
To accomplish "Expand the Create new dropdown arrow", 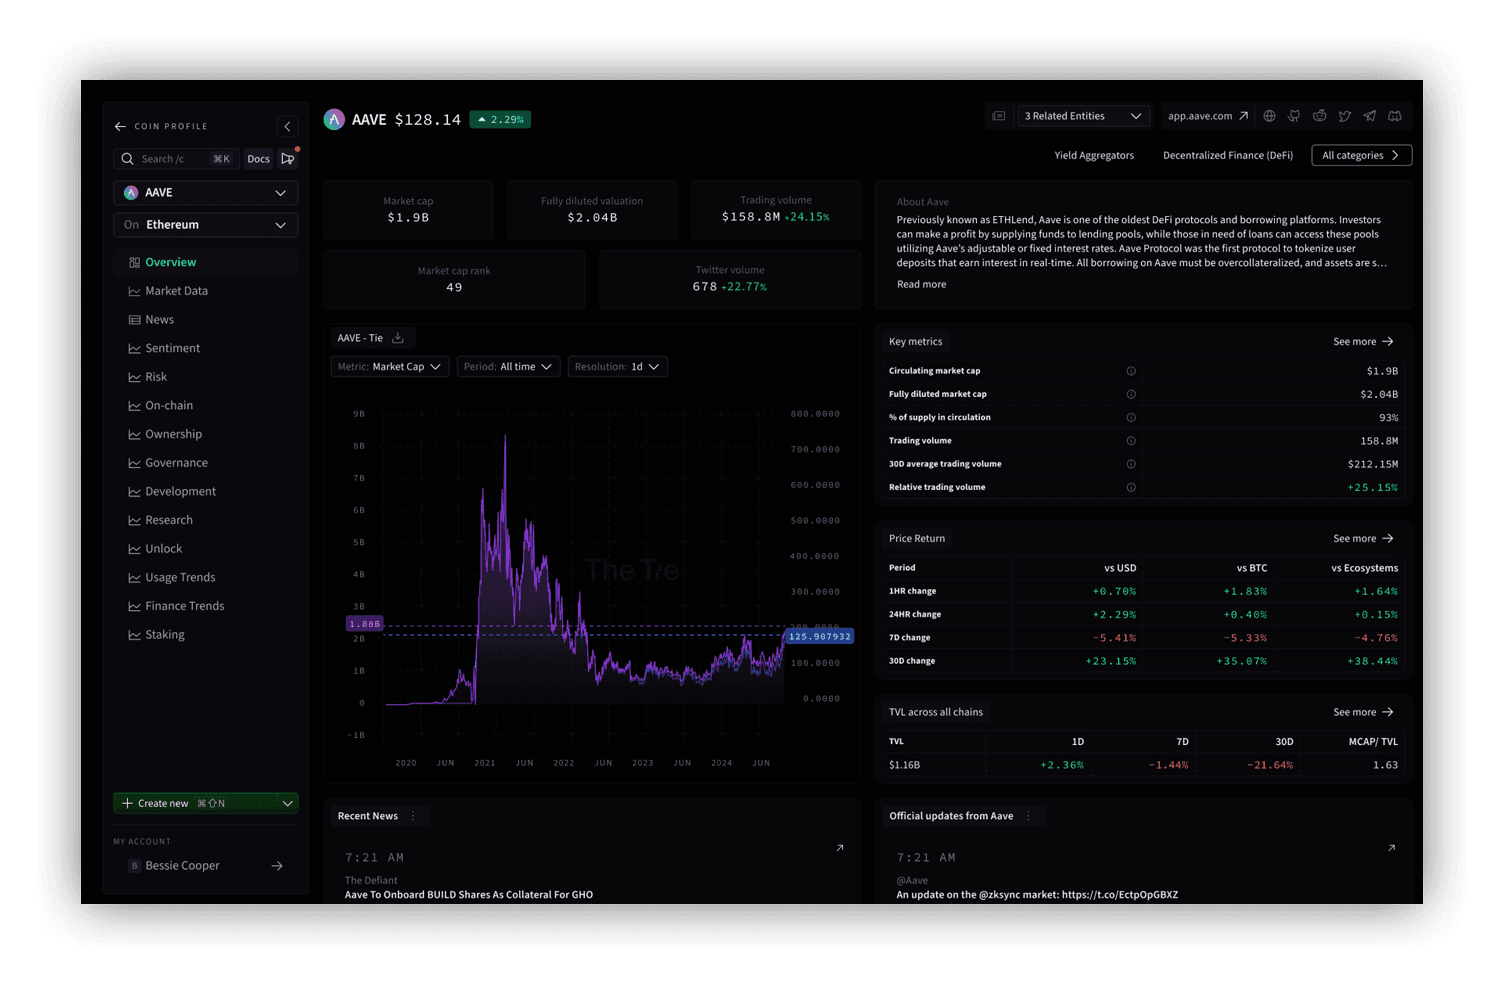I will 287,803.
